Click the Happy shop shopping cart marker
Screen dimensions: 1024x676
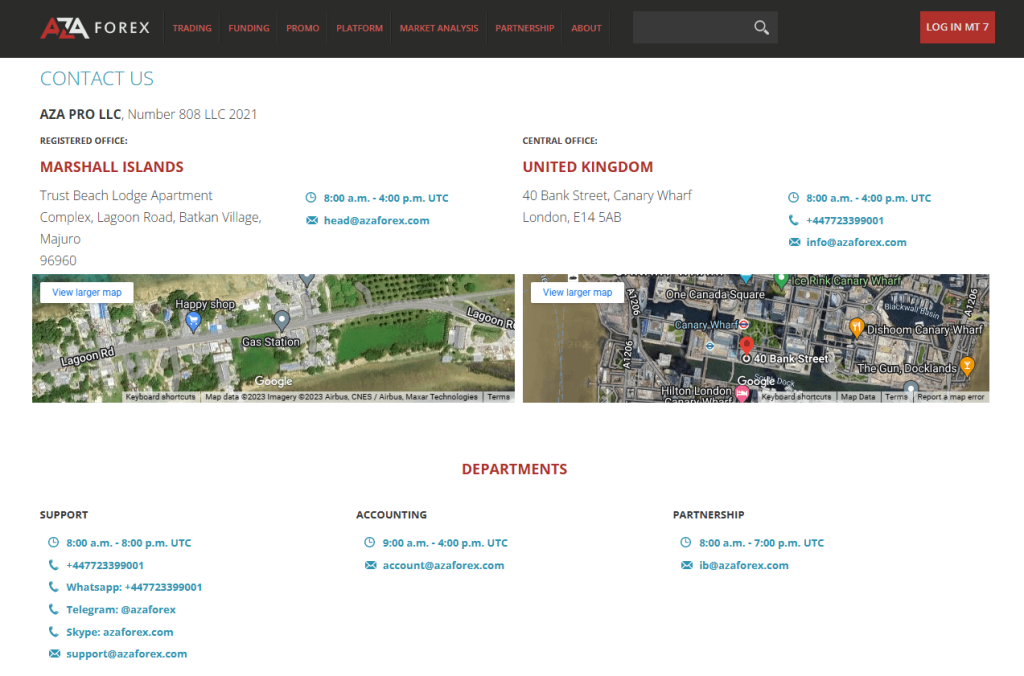tap(193, 321)
